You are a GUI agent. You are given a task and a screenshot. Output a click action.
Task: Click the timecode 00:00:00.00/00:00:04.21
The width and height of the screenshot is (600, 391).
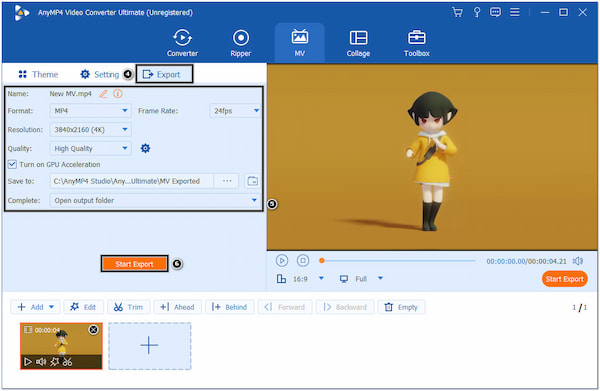pos(526,261)
